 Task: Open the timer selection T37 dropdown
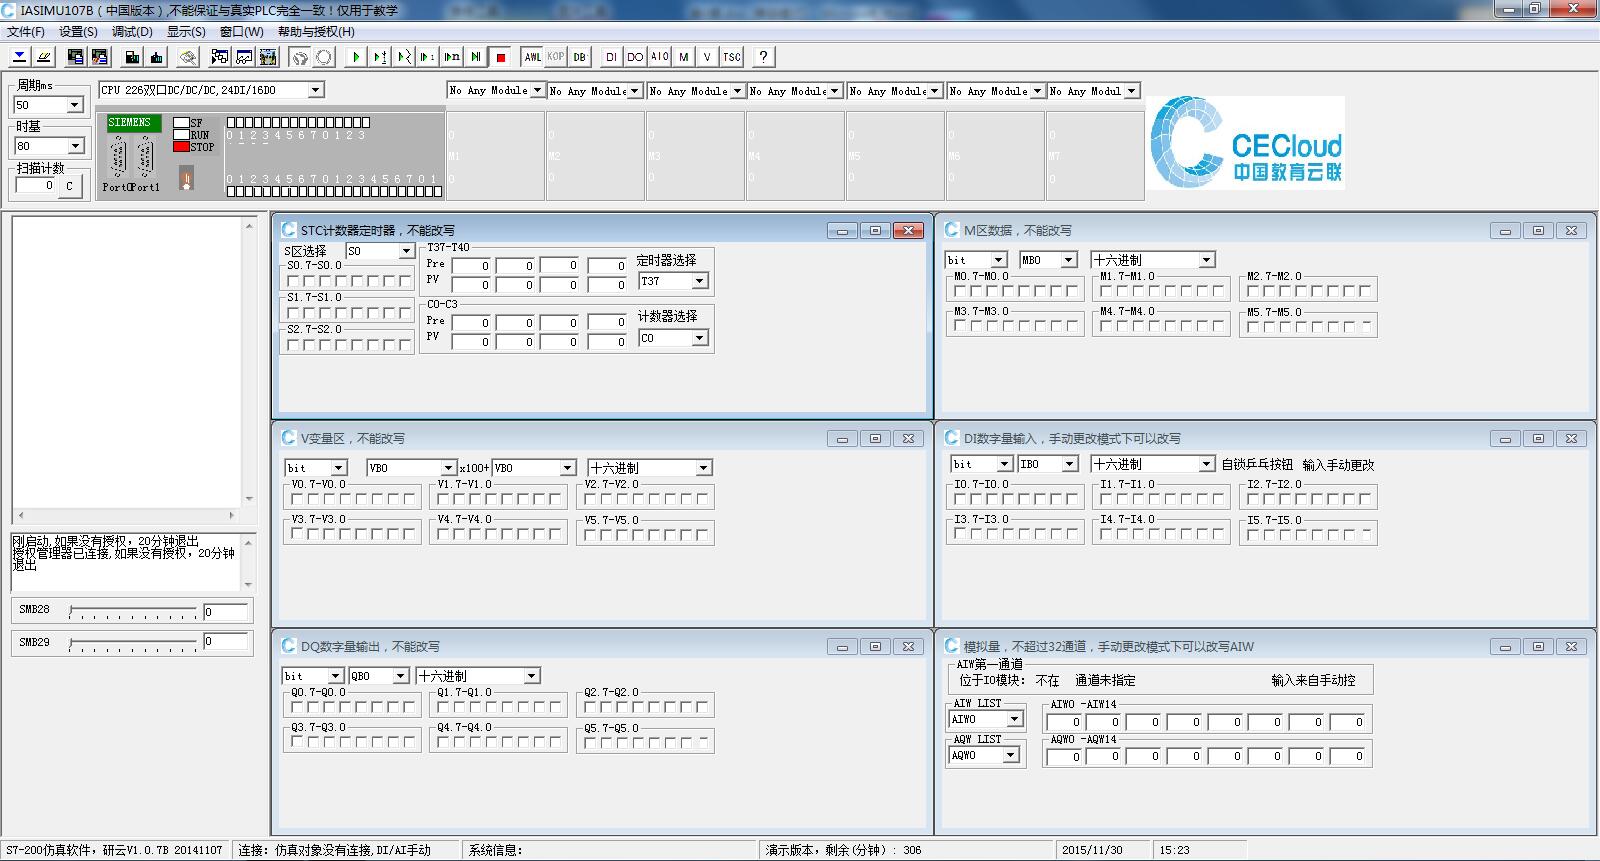[699, 282]
